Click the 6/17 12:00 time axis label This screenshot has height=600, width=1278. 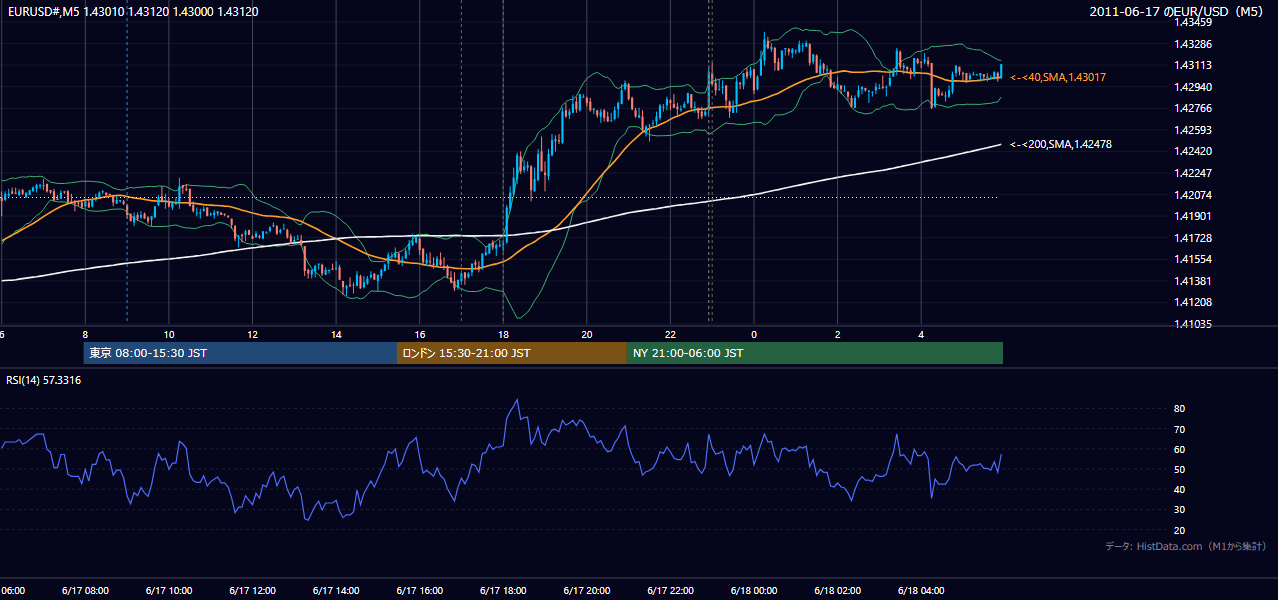click(x=252, y=590)
